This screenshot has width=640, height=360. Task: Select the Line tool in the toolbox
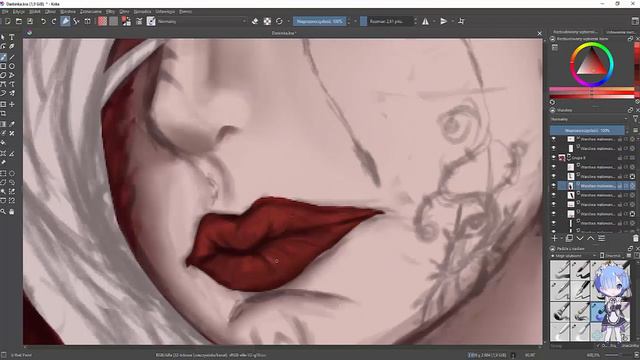(x=12, y=57)
